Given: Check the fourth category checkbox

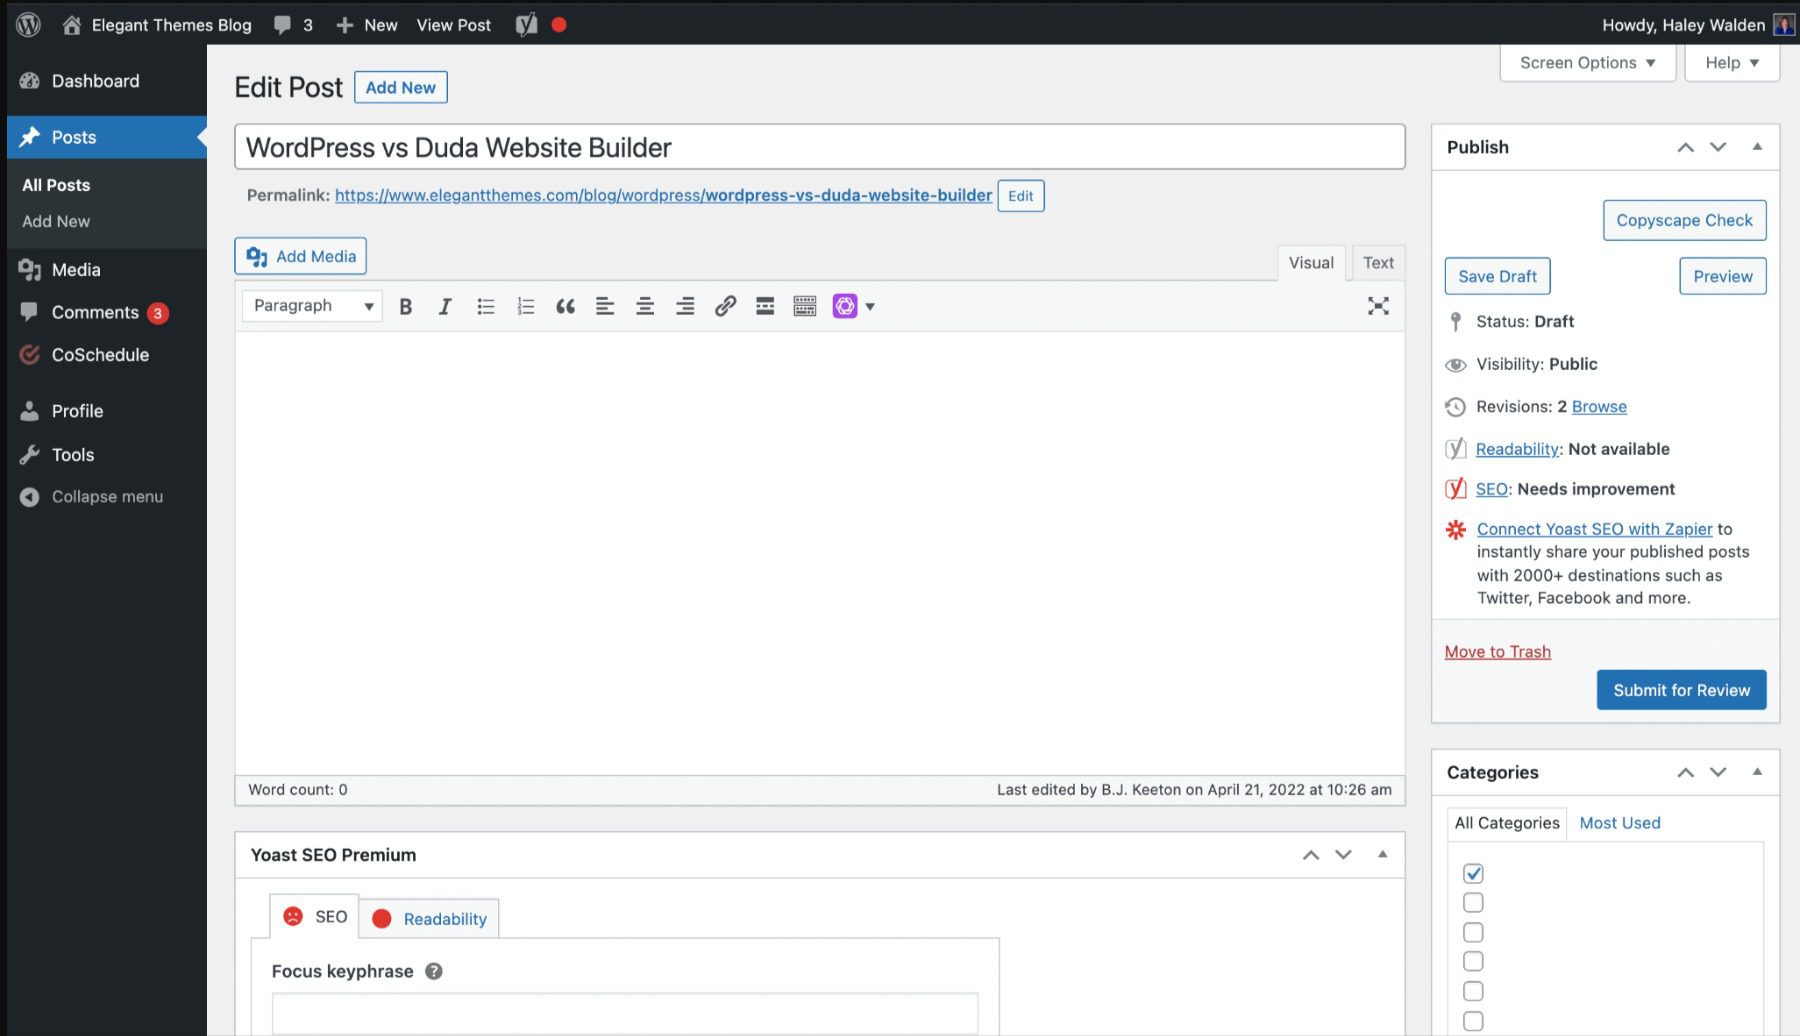Looking at the screenshot, I should 1473,961.
